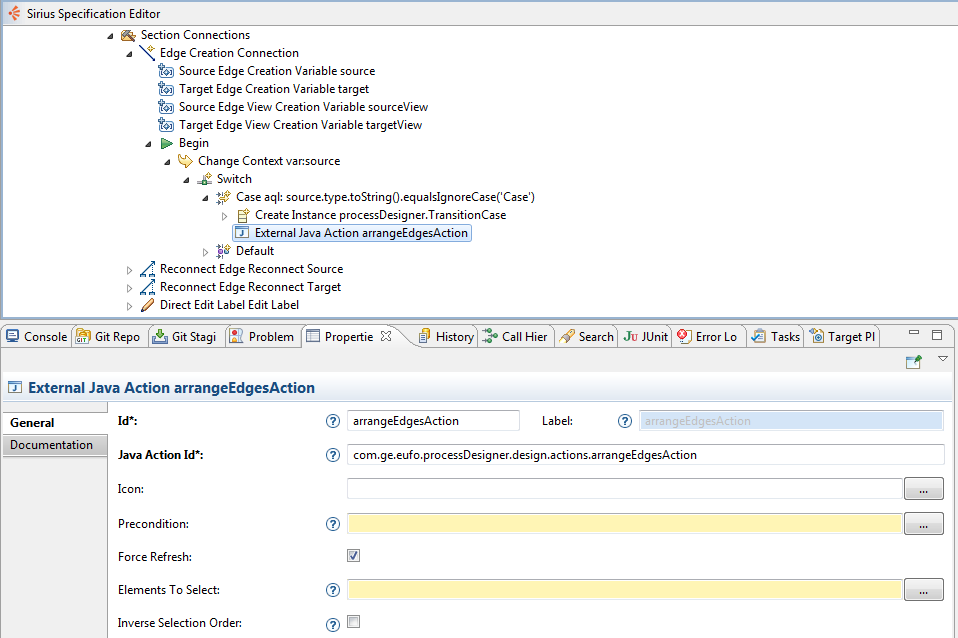
Task: Click the Edge Creation Connection tool icon
Action: (x=147, y=53)
